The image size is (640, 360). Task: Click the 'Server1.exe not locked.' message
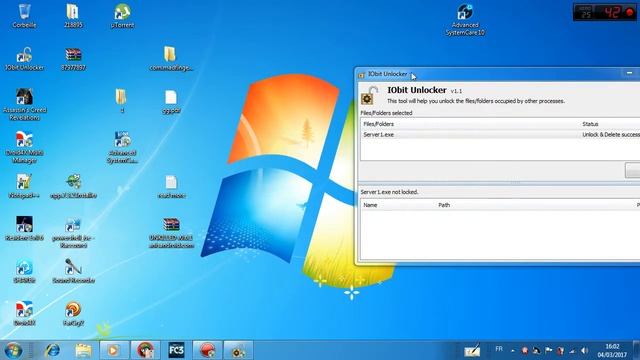coord(389,192)
